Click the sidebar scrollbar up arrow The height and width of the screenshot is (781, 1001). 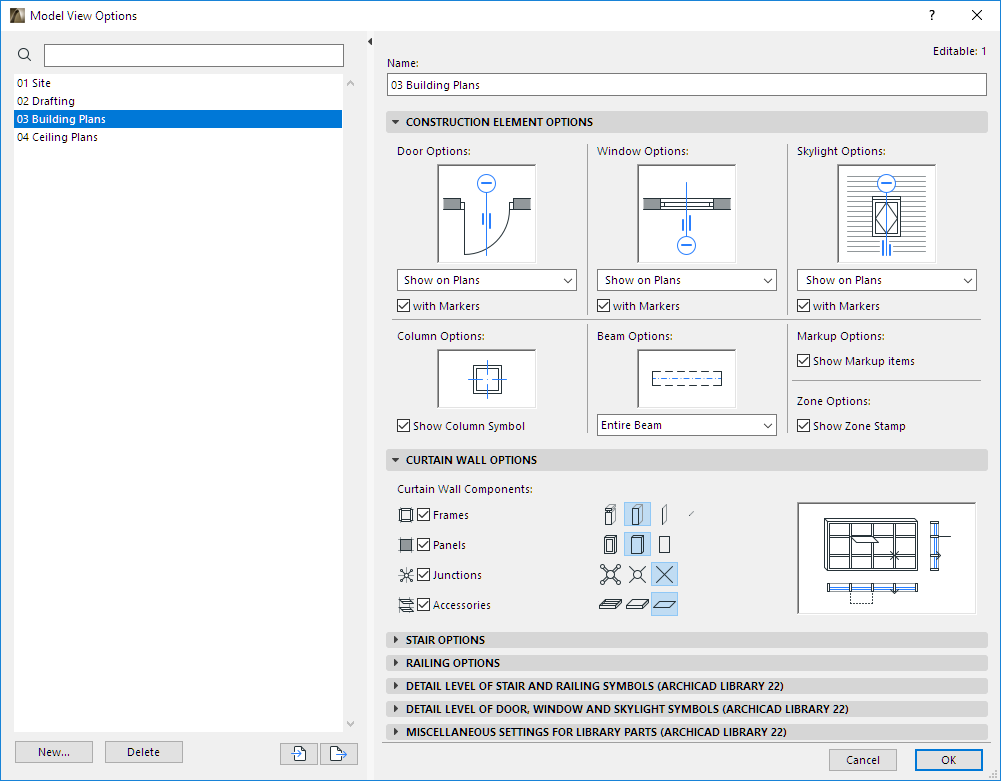[x=350, y=83]
